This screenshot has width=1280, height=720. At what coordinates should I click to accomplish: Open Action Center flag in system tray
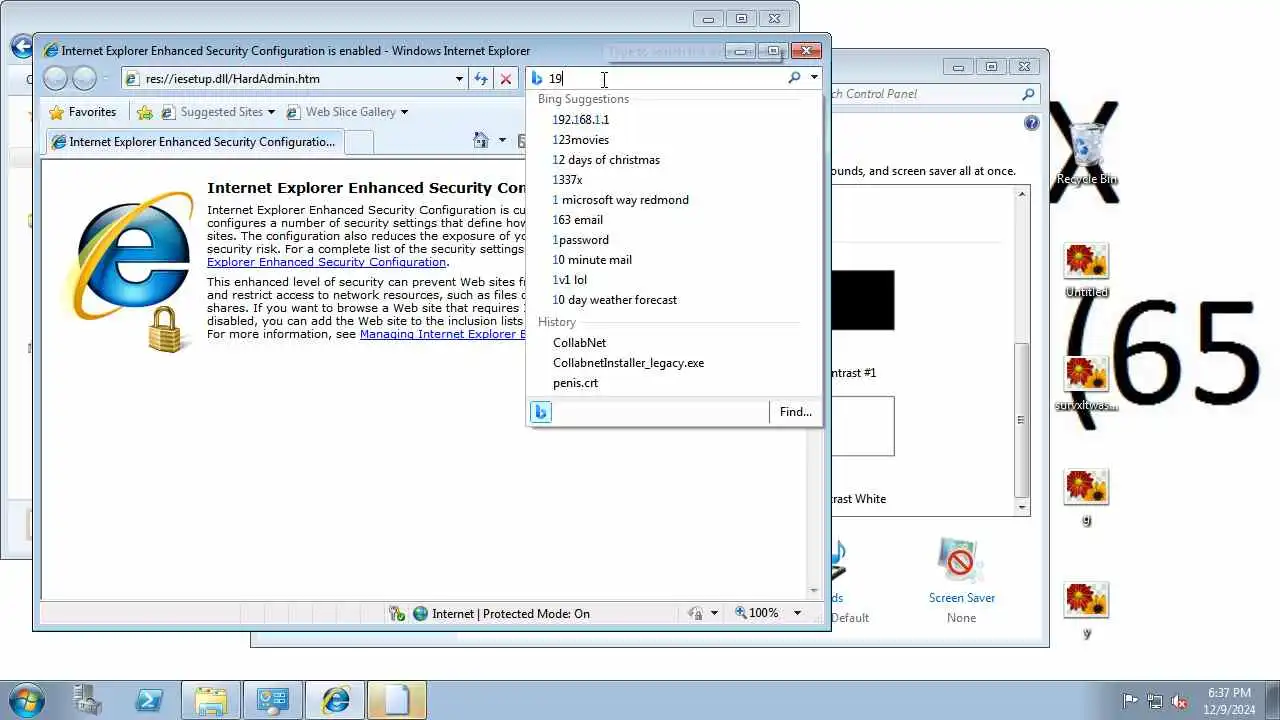tap(1131, 701)
